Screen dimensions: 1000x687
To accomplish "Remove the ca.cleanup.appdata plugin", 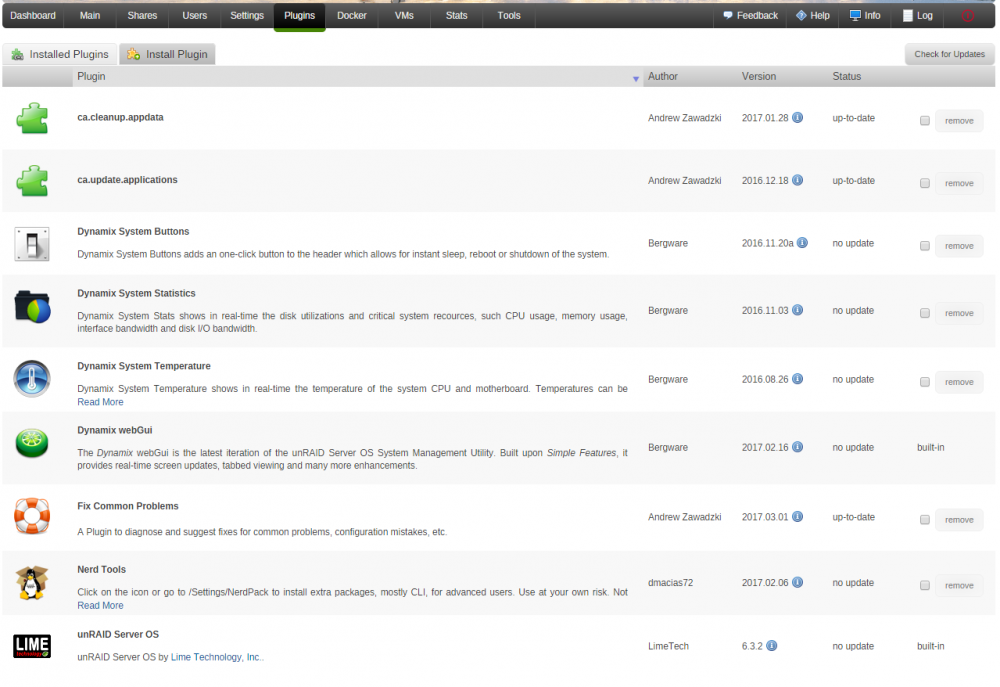I will [959, 121].
